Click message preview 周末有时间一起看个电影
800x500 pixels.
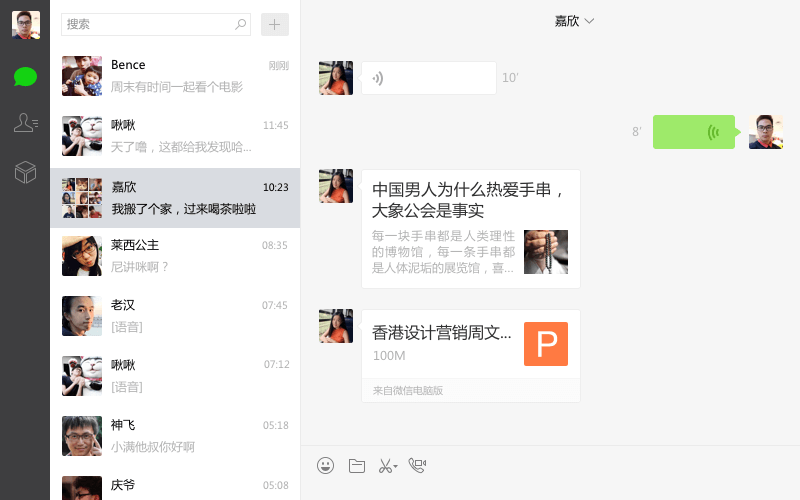(177, 87)
